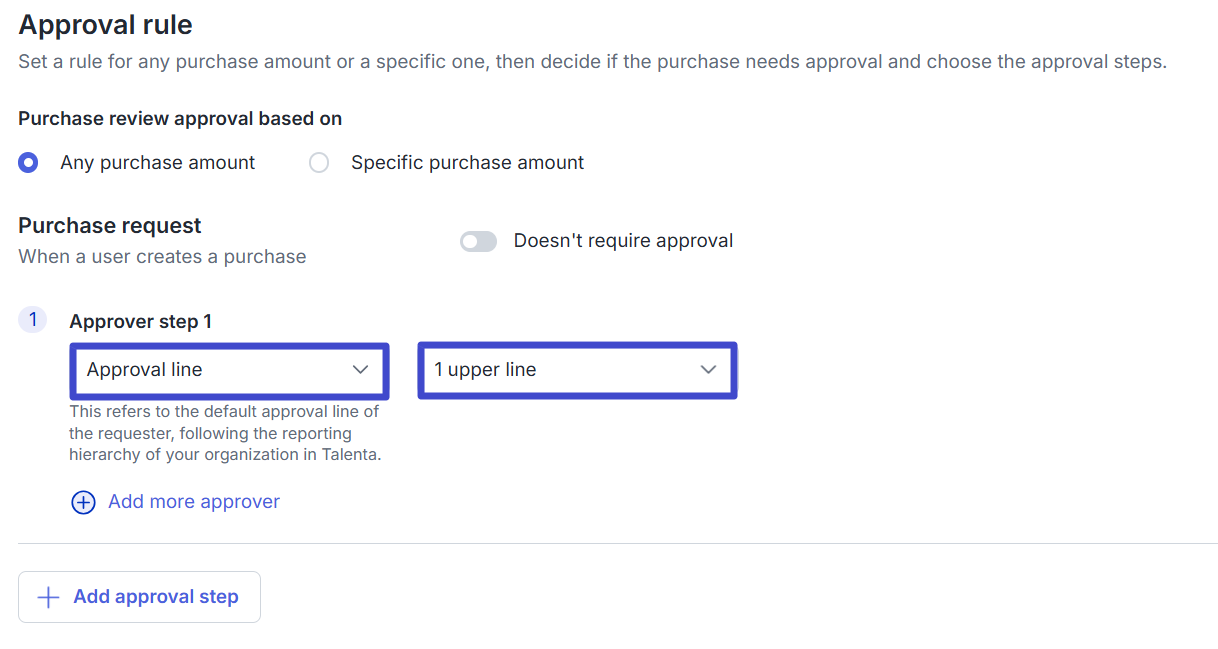This screenshot has width=1218, height=649.
Task: Open the 1 upper line dropdown
Action: [577, 370]
